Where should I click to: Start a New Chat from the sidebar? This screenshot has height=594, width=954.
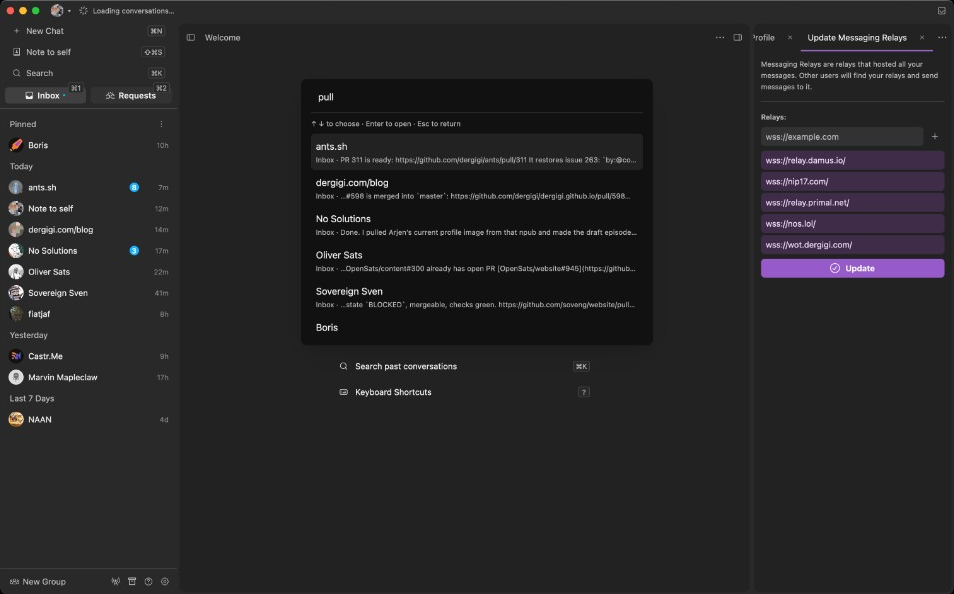click(89, 31)
